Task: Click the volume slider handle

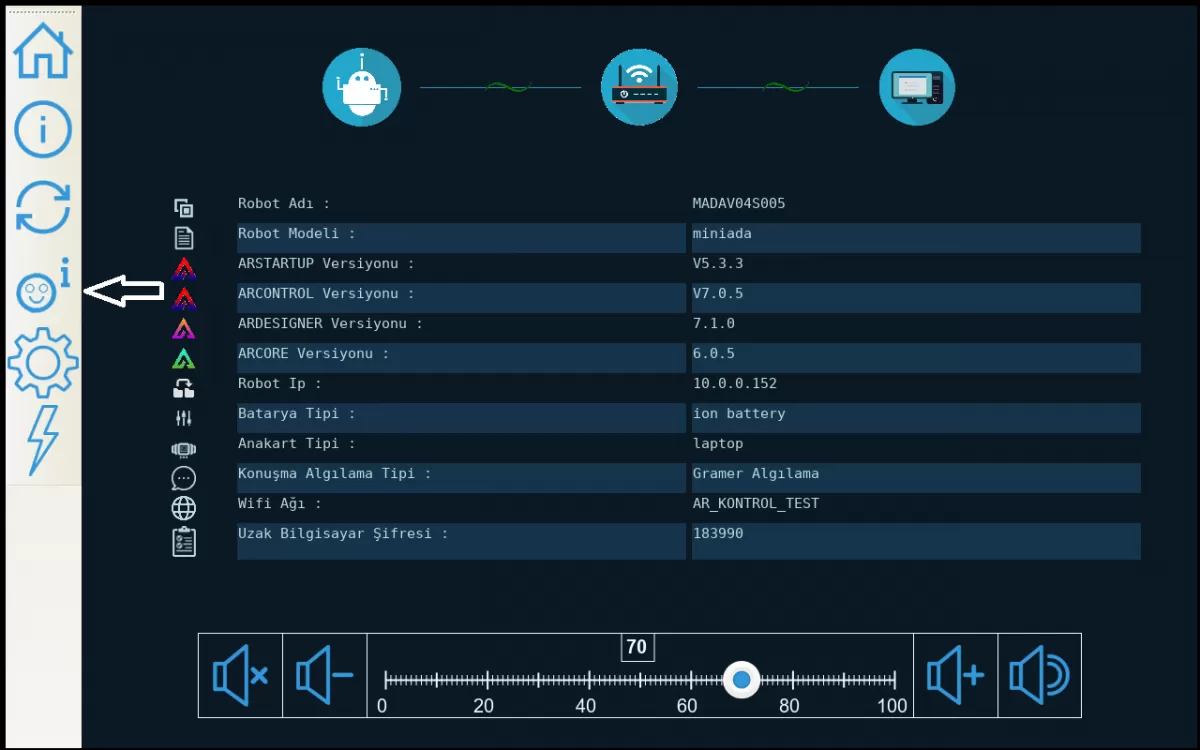Action: (x=741, y=680)
